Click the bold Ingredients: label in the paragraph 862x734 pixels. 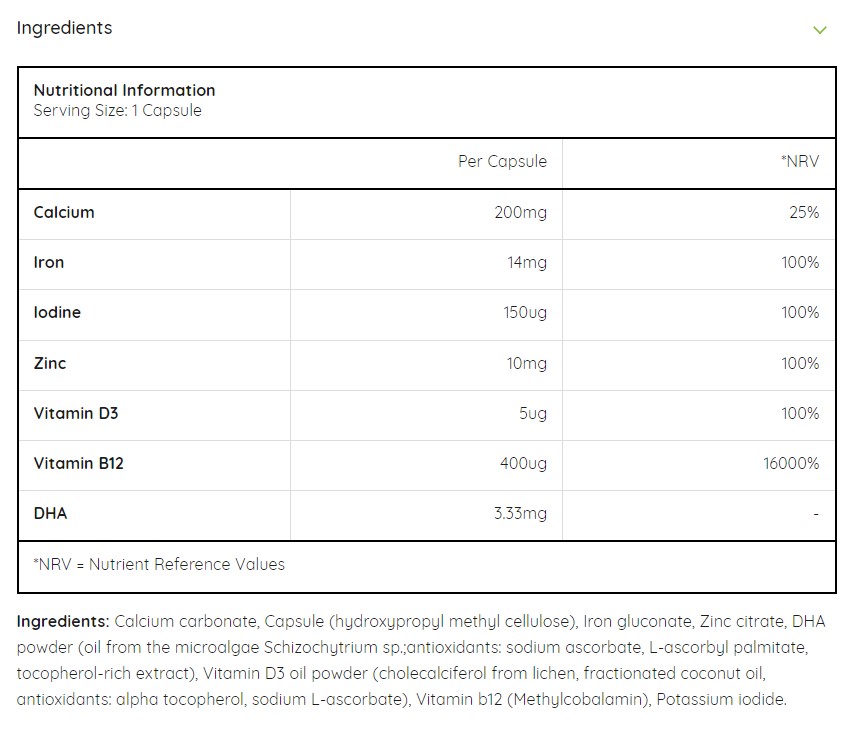63,621
